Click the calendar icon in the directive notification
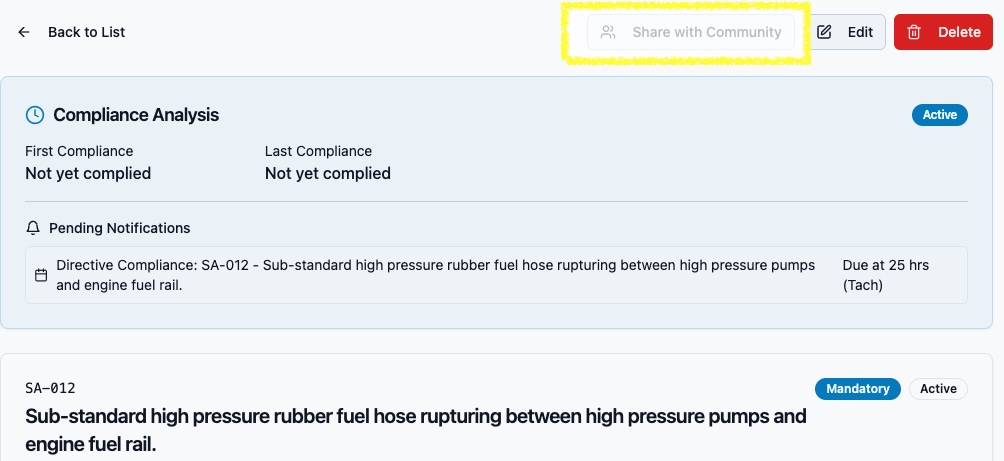This screenshot has height=461, width=1004. [41, 275]
